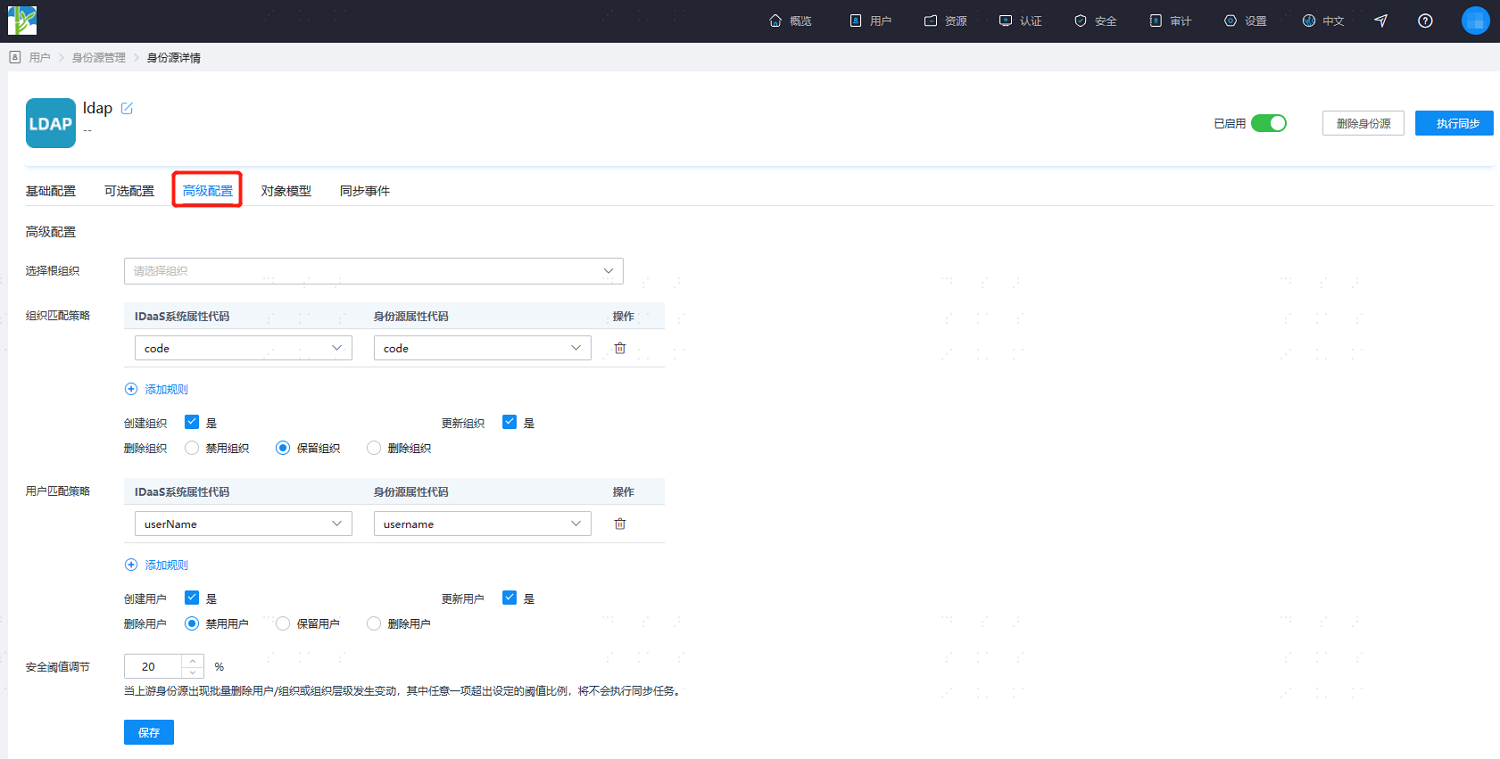The image size is (1500, 759).
Task: Open the help question mark icon
Action: [x=1426, y=21]
